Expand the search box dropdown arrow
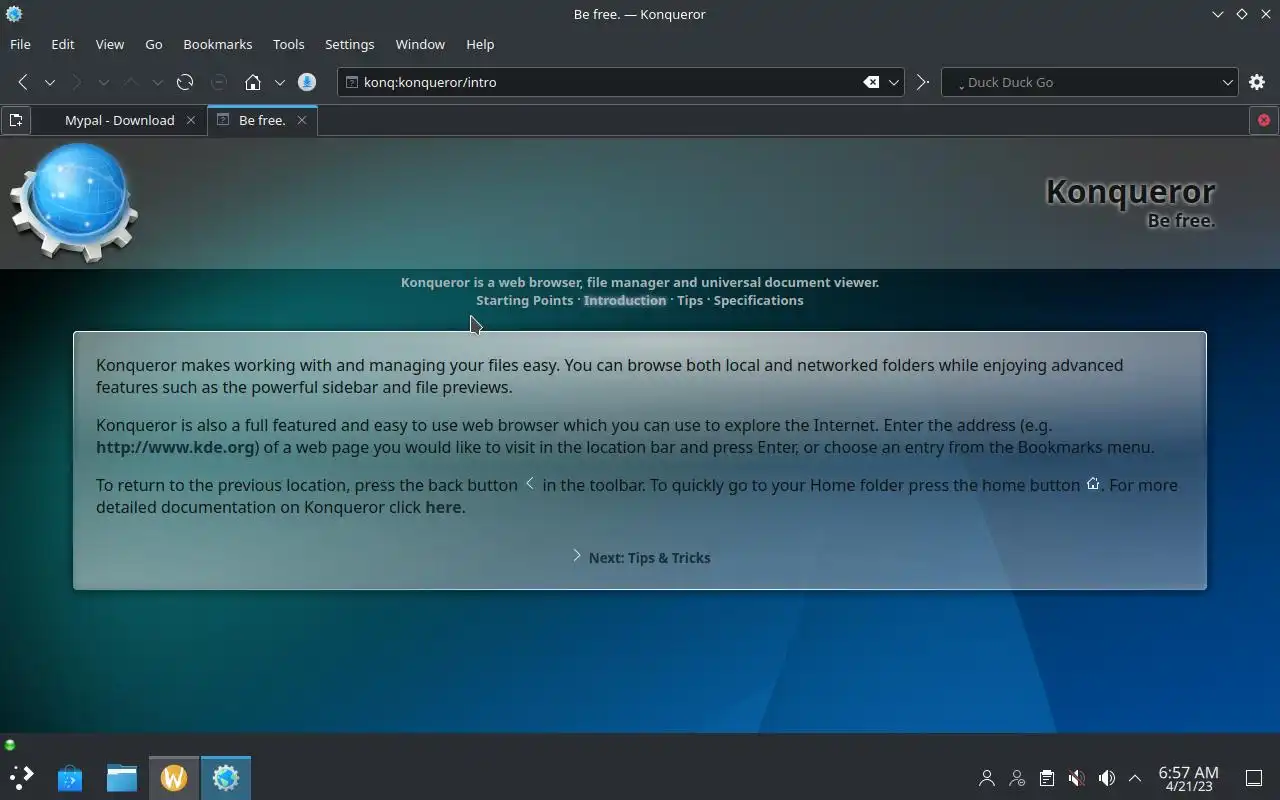This screenshot has height=800, width=1280. (1228, 82)
